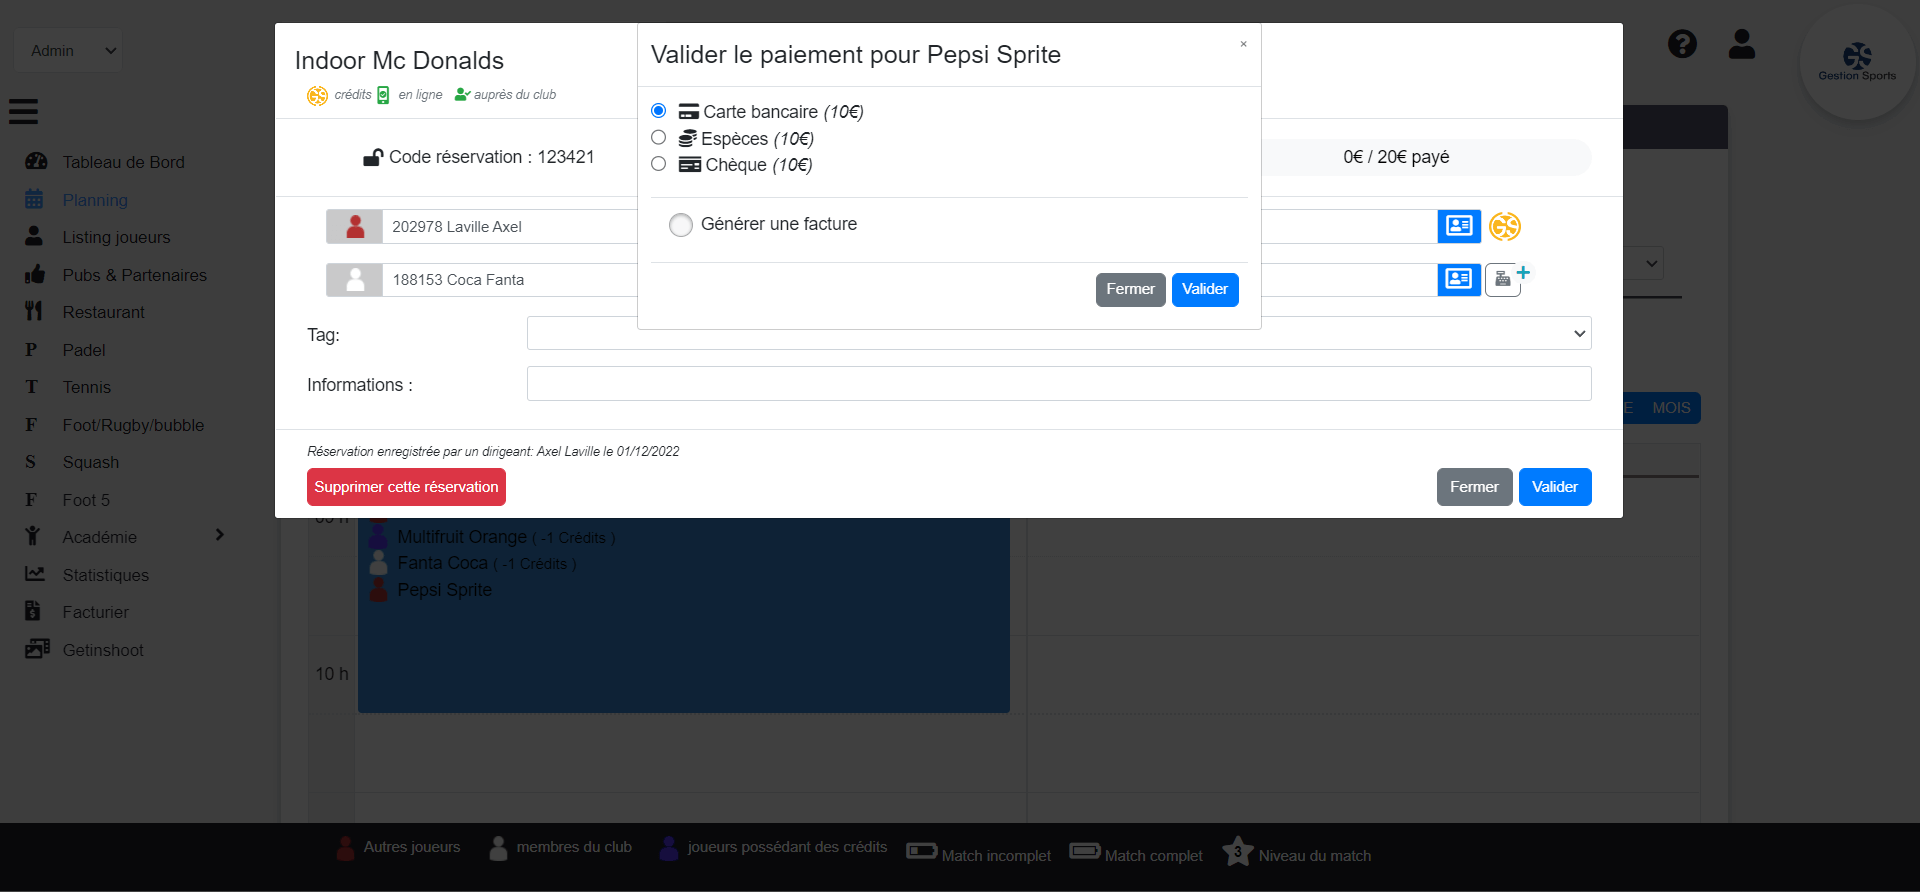Click the Informations input field
The width and height of the screenshot is (1920, 892).
click(1059, 384)
